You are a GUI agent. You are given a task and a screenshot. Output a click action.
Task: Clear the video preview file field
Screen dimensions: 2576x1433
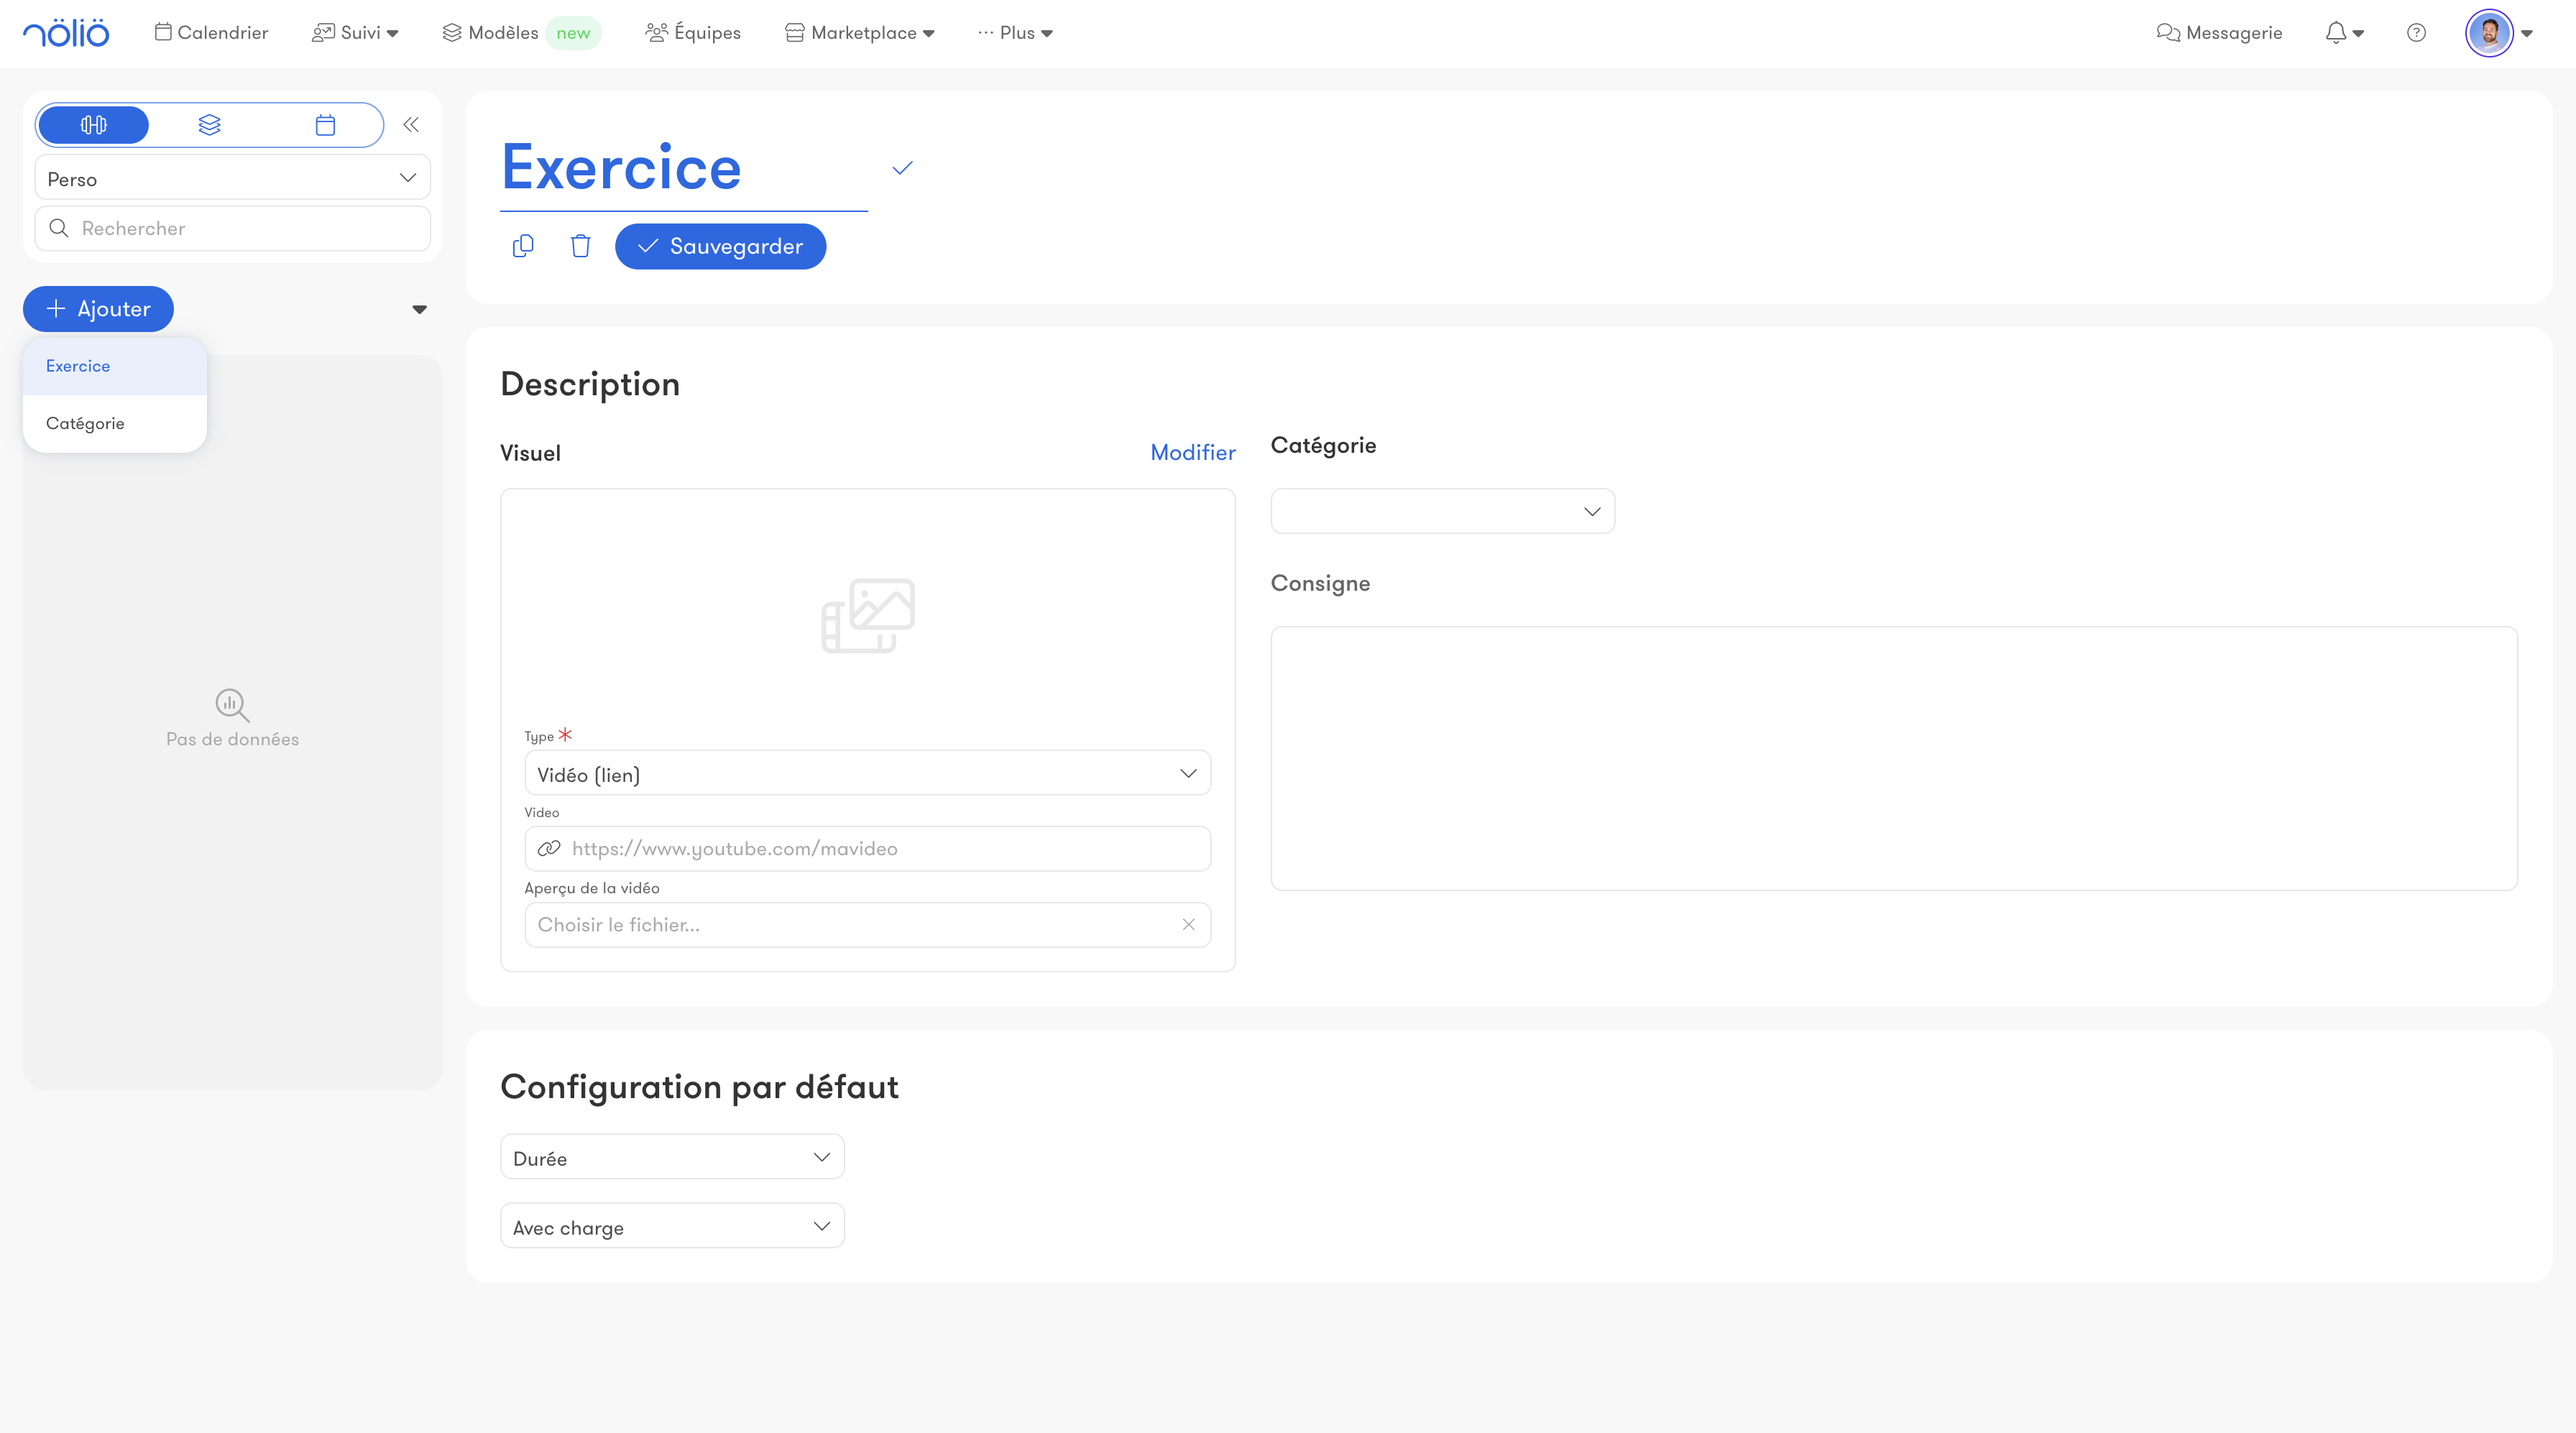point(1188,924)
